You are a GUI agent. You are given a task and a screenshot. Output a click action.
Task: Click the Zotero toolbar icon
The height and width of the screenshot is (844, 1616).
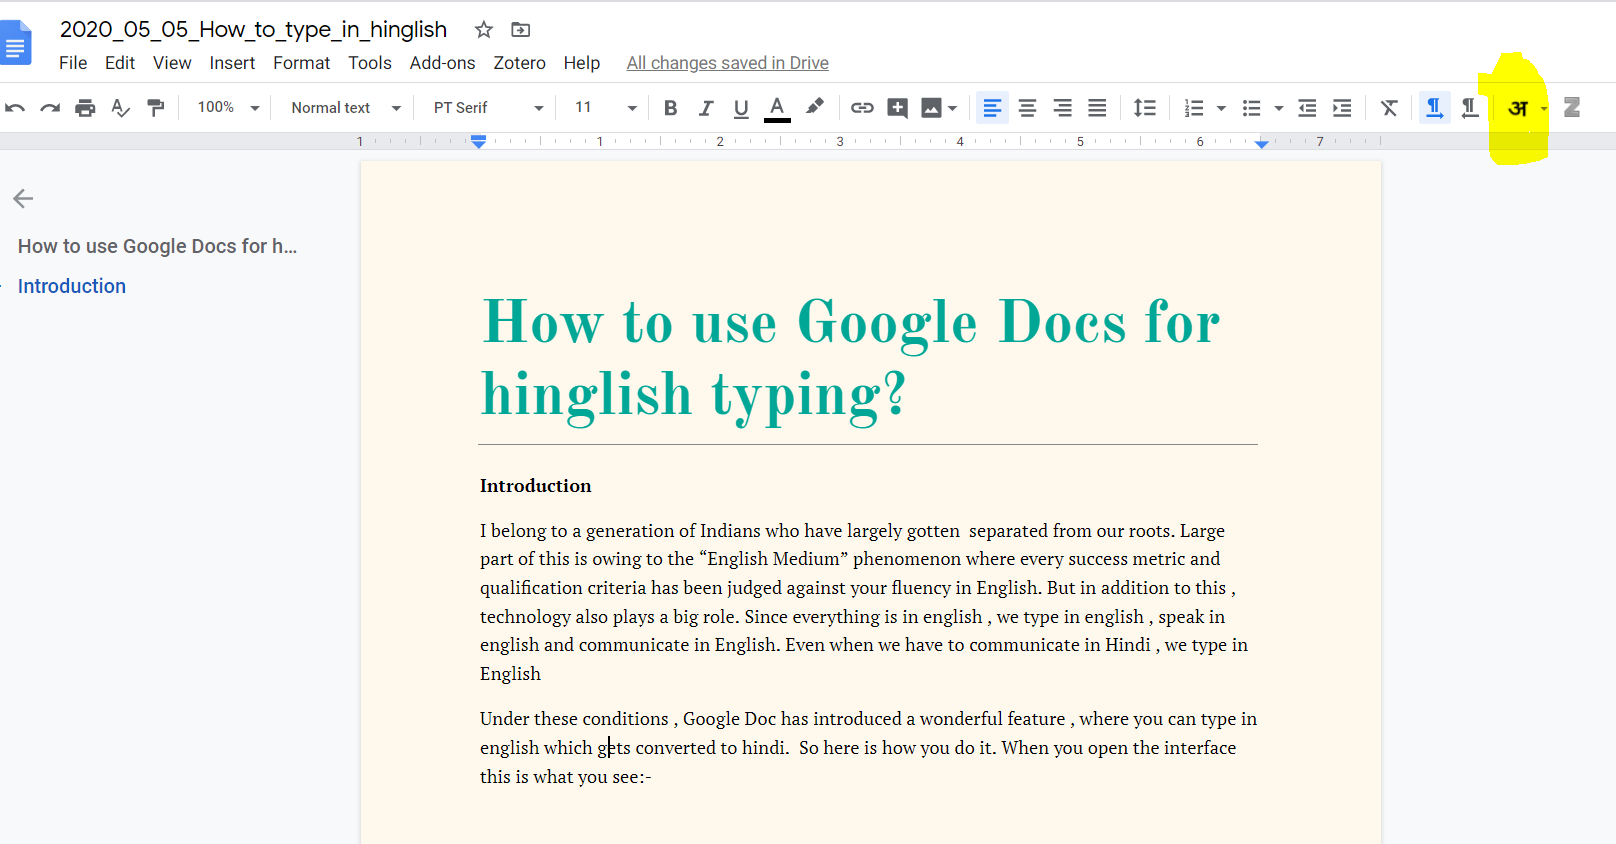(1572, 107)
